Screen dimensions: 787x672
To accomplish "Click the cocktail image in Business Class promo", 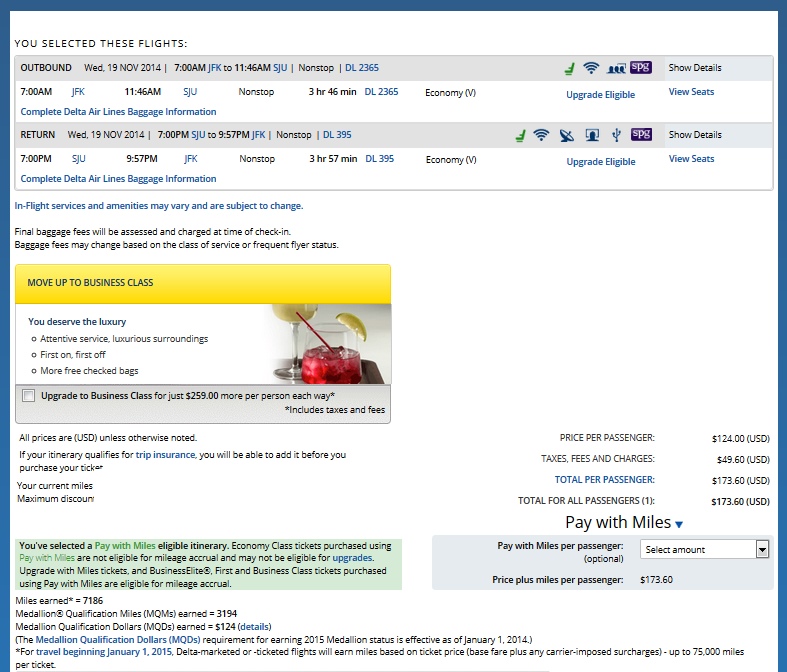I will click(329, 342).
